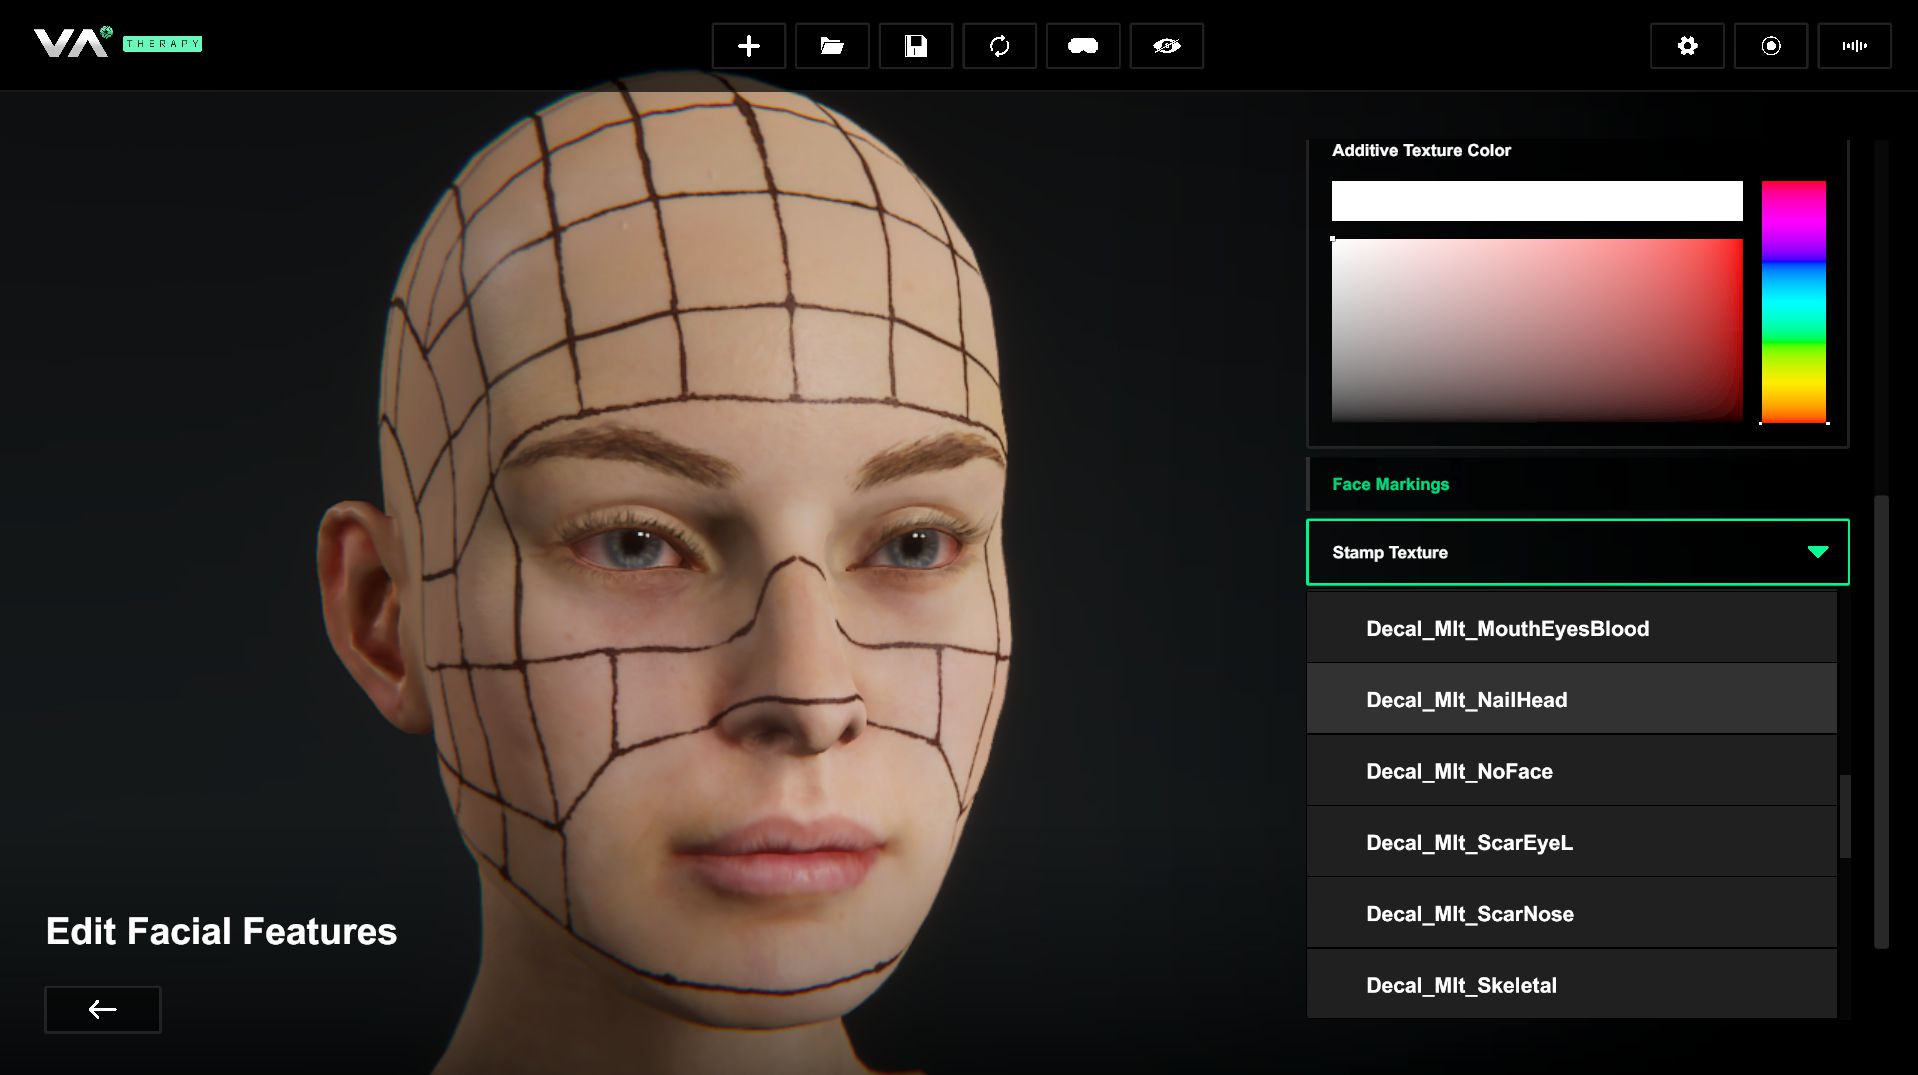Open the folder icon to load avatar
This screenshot has width=1918, height=1075.
pos(832,46)
